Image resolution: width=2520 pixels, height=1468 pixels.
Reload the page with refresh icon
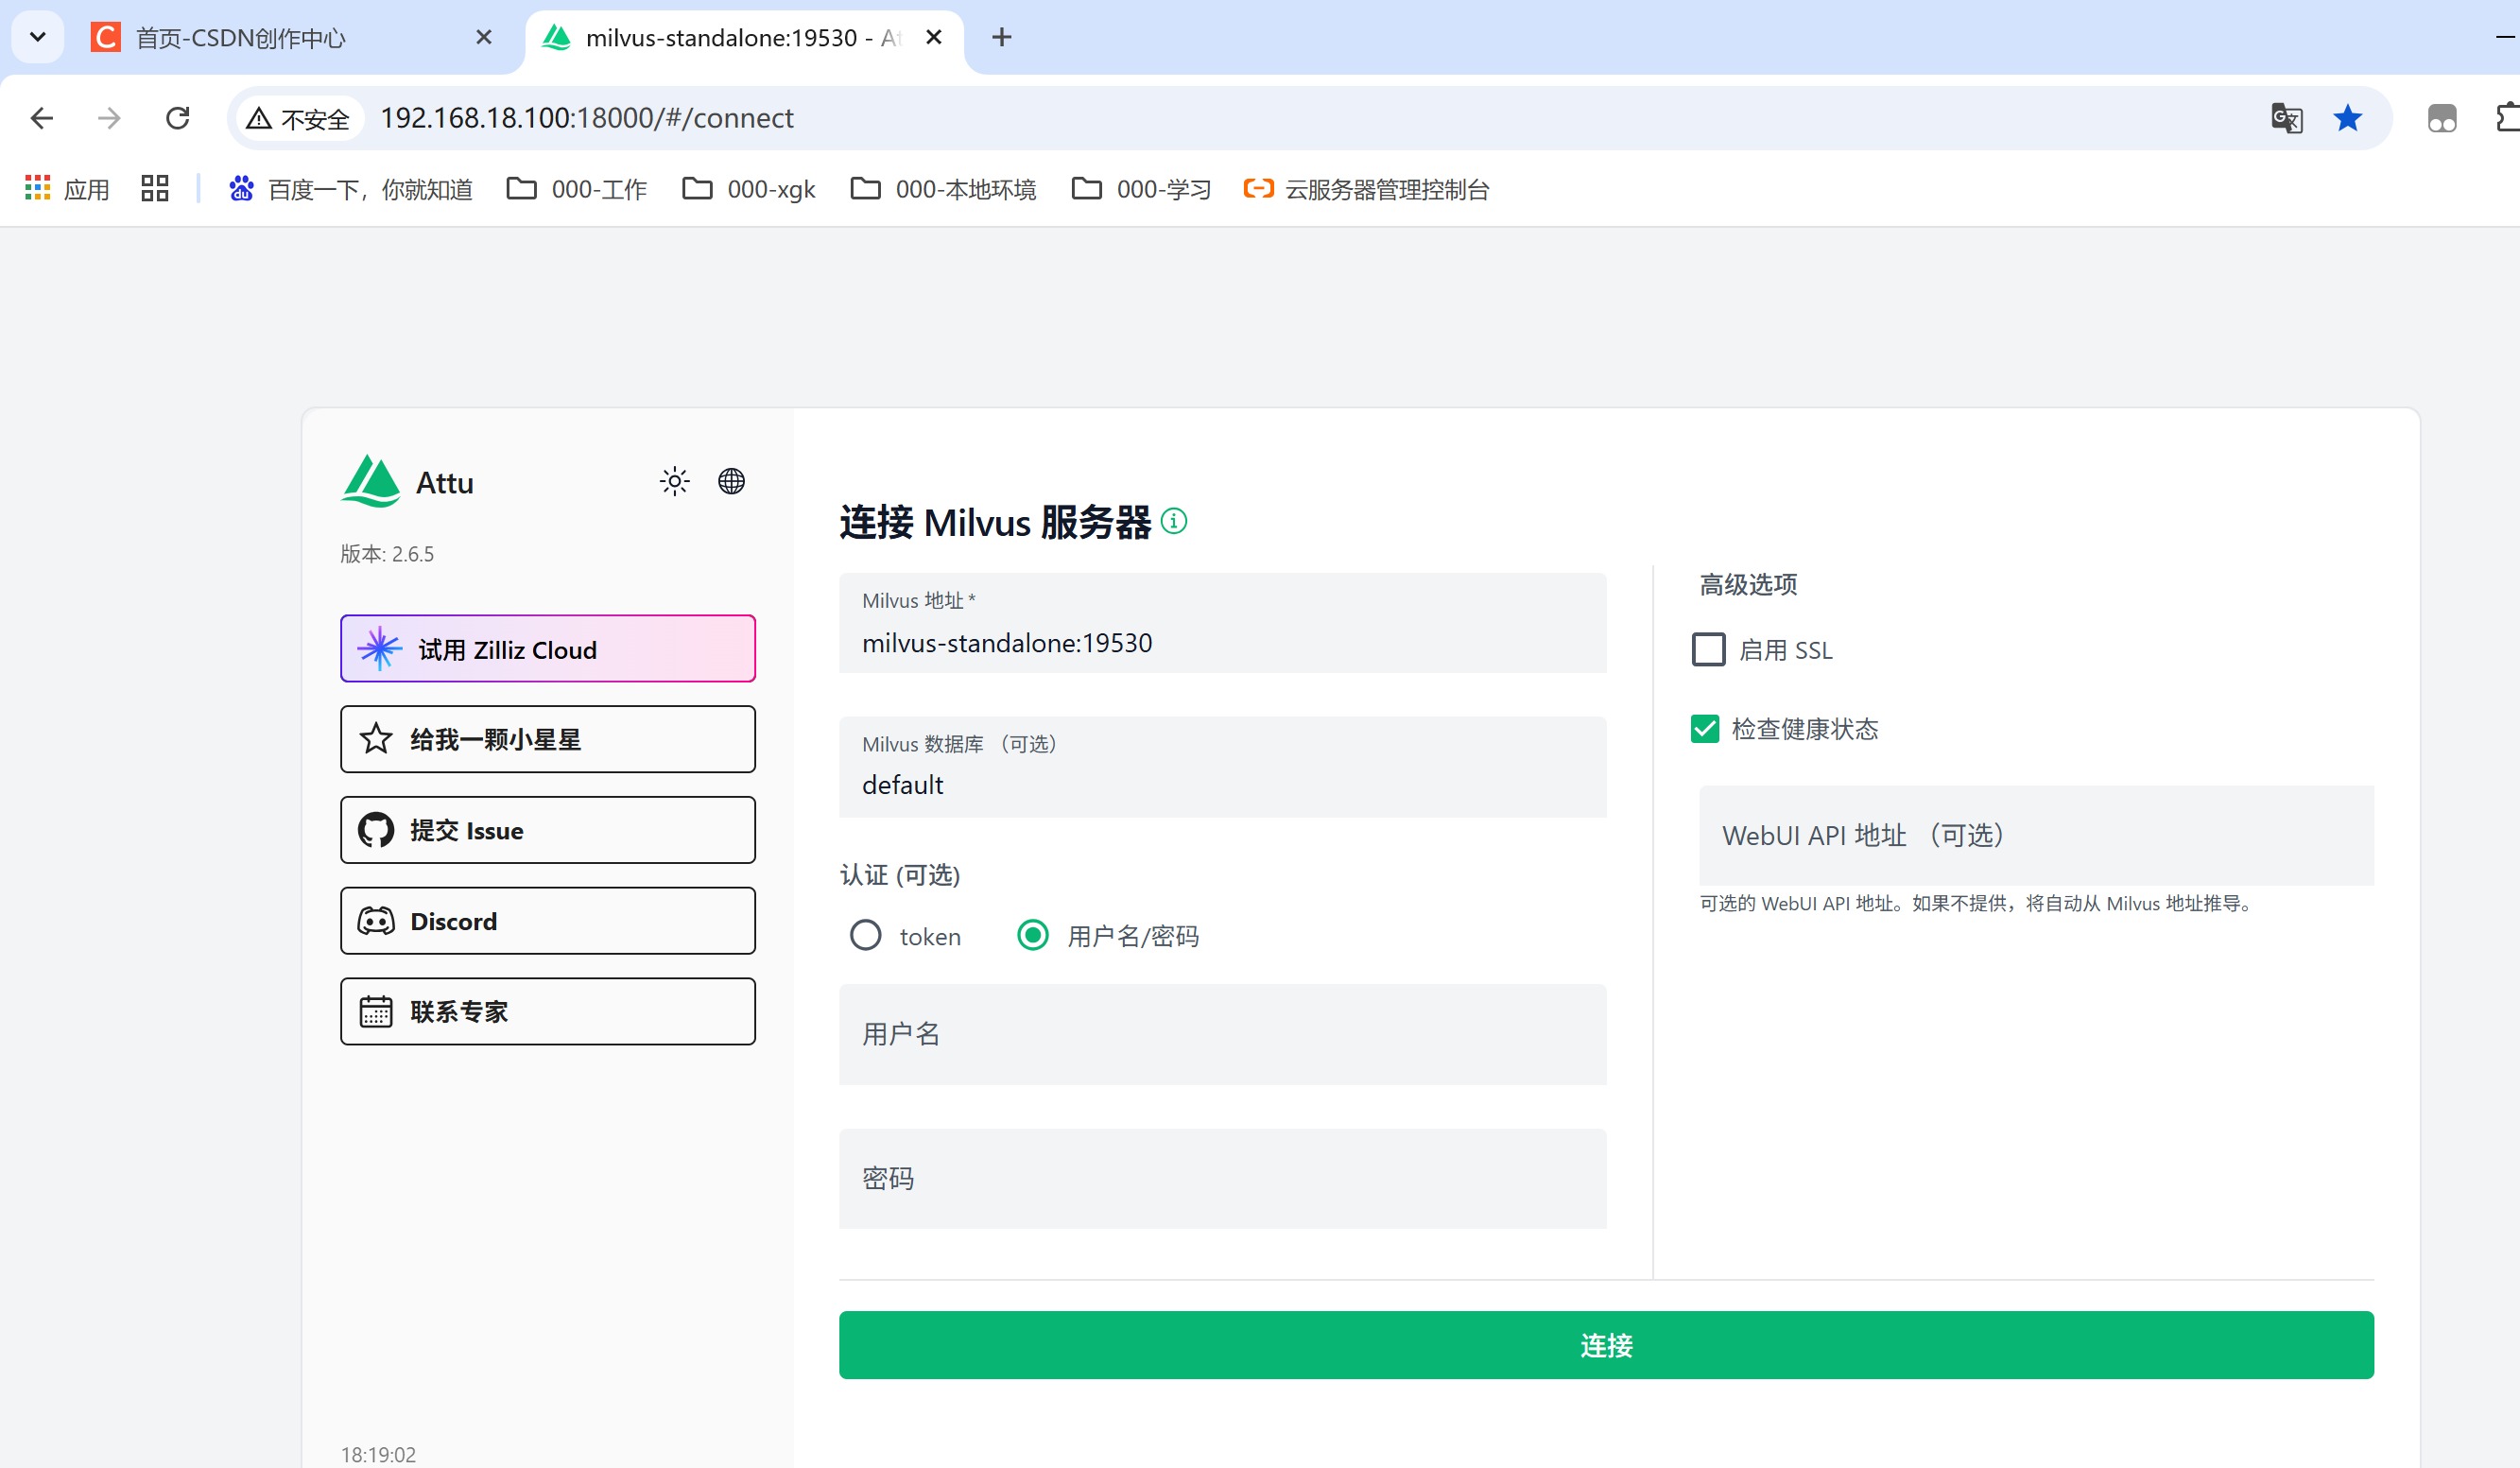[178, 118]
